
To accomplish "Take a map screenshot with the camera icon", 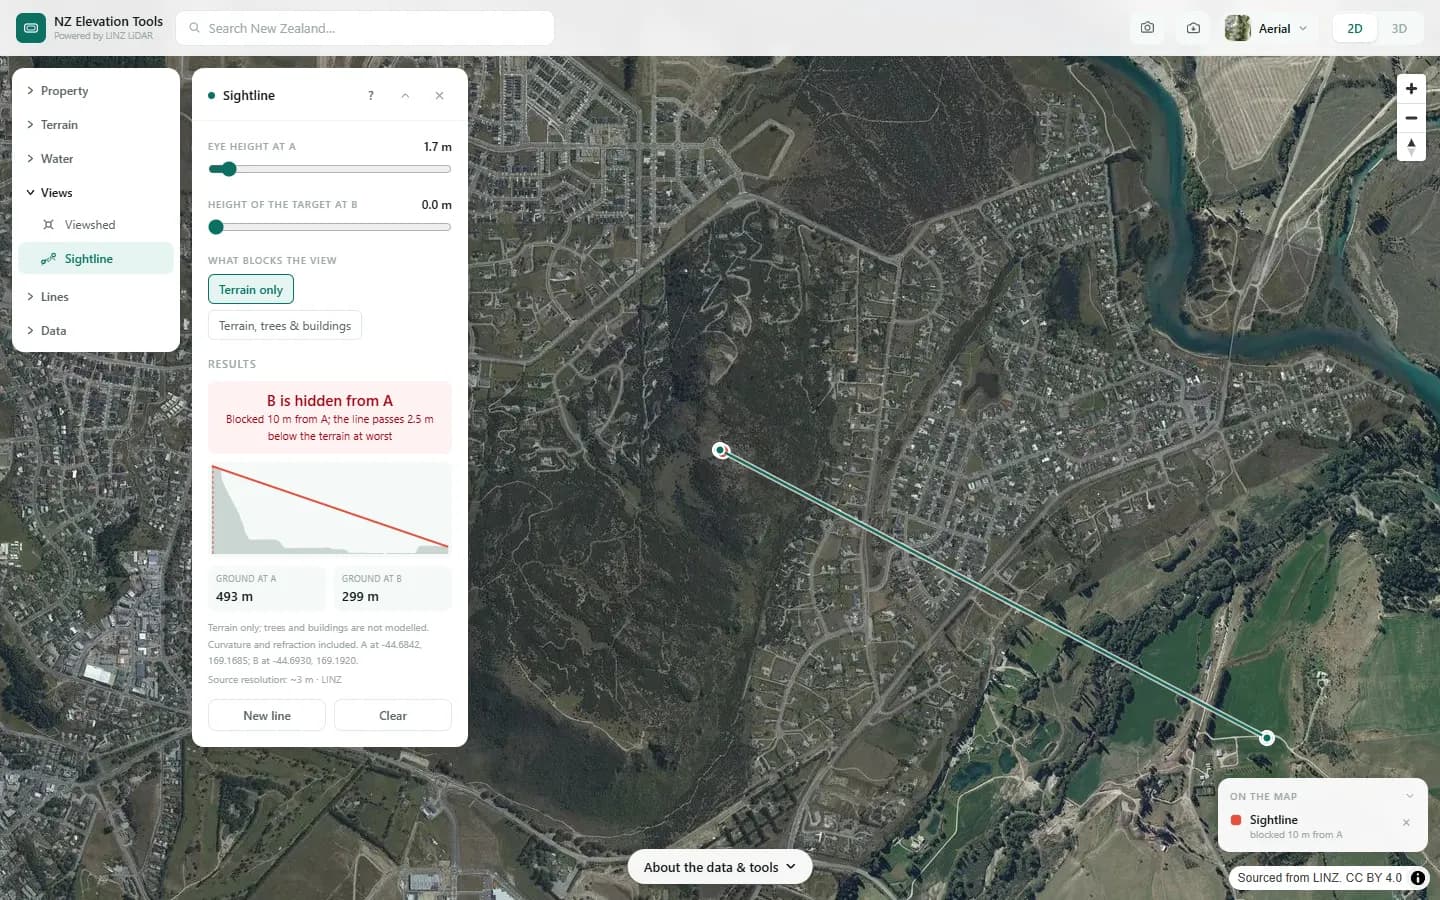I will [x=1147, y=28].
